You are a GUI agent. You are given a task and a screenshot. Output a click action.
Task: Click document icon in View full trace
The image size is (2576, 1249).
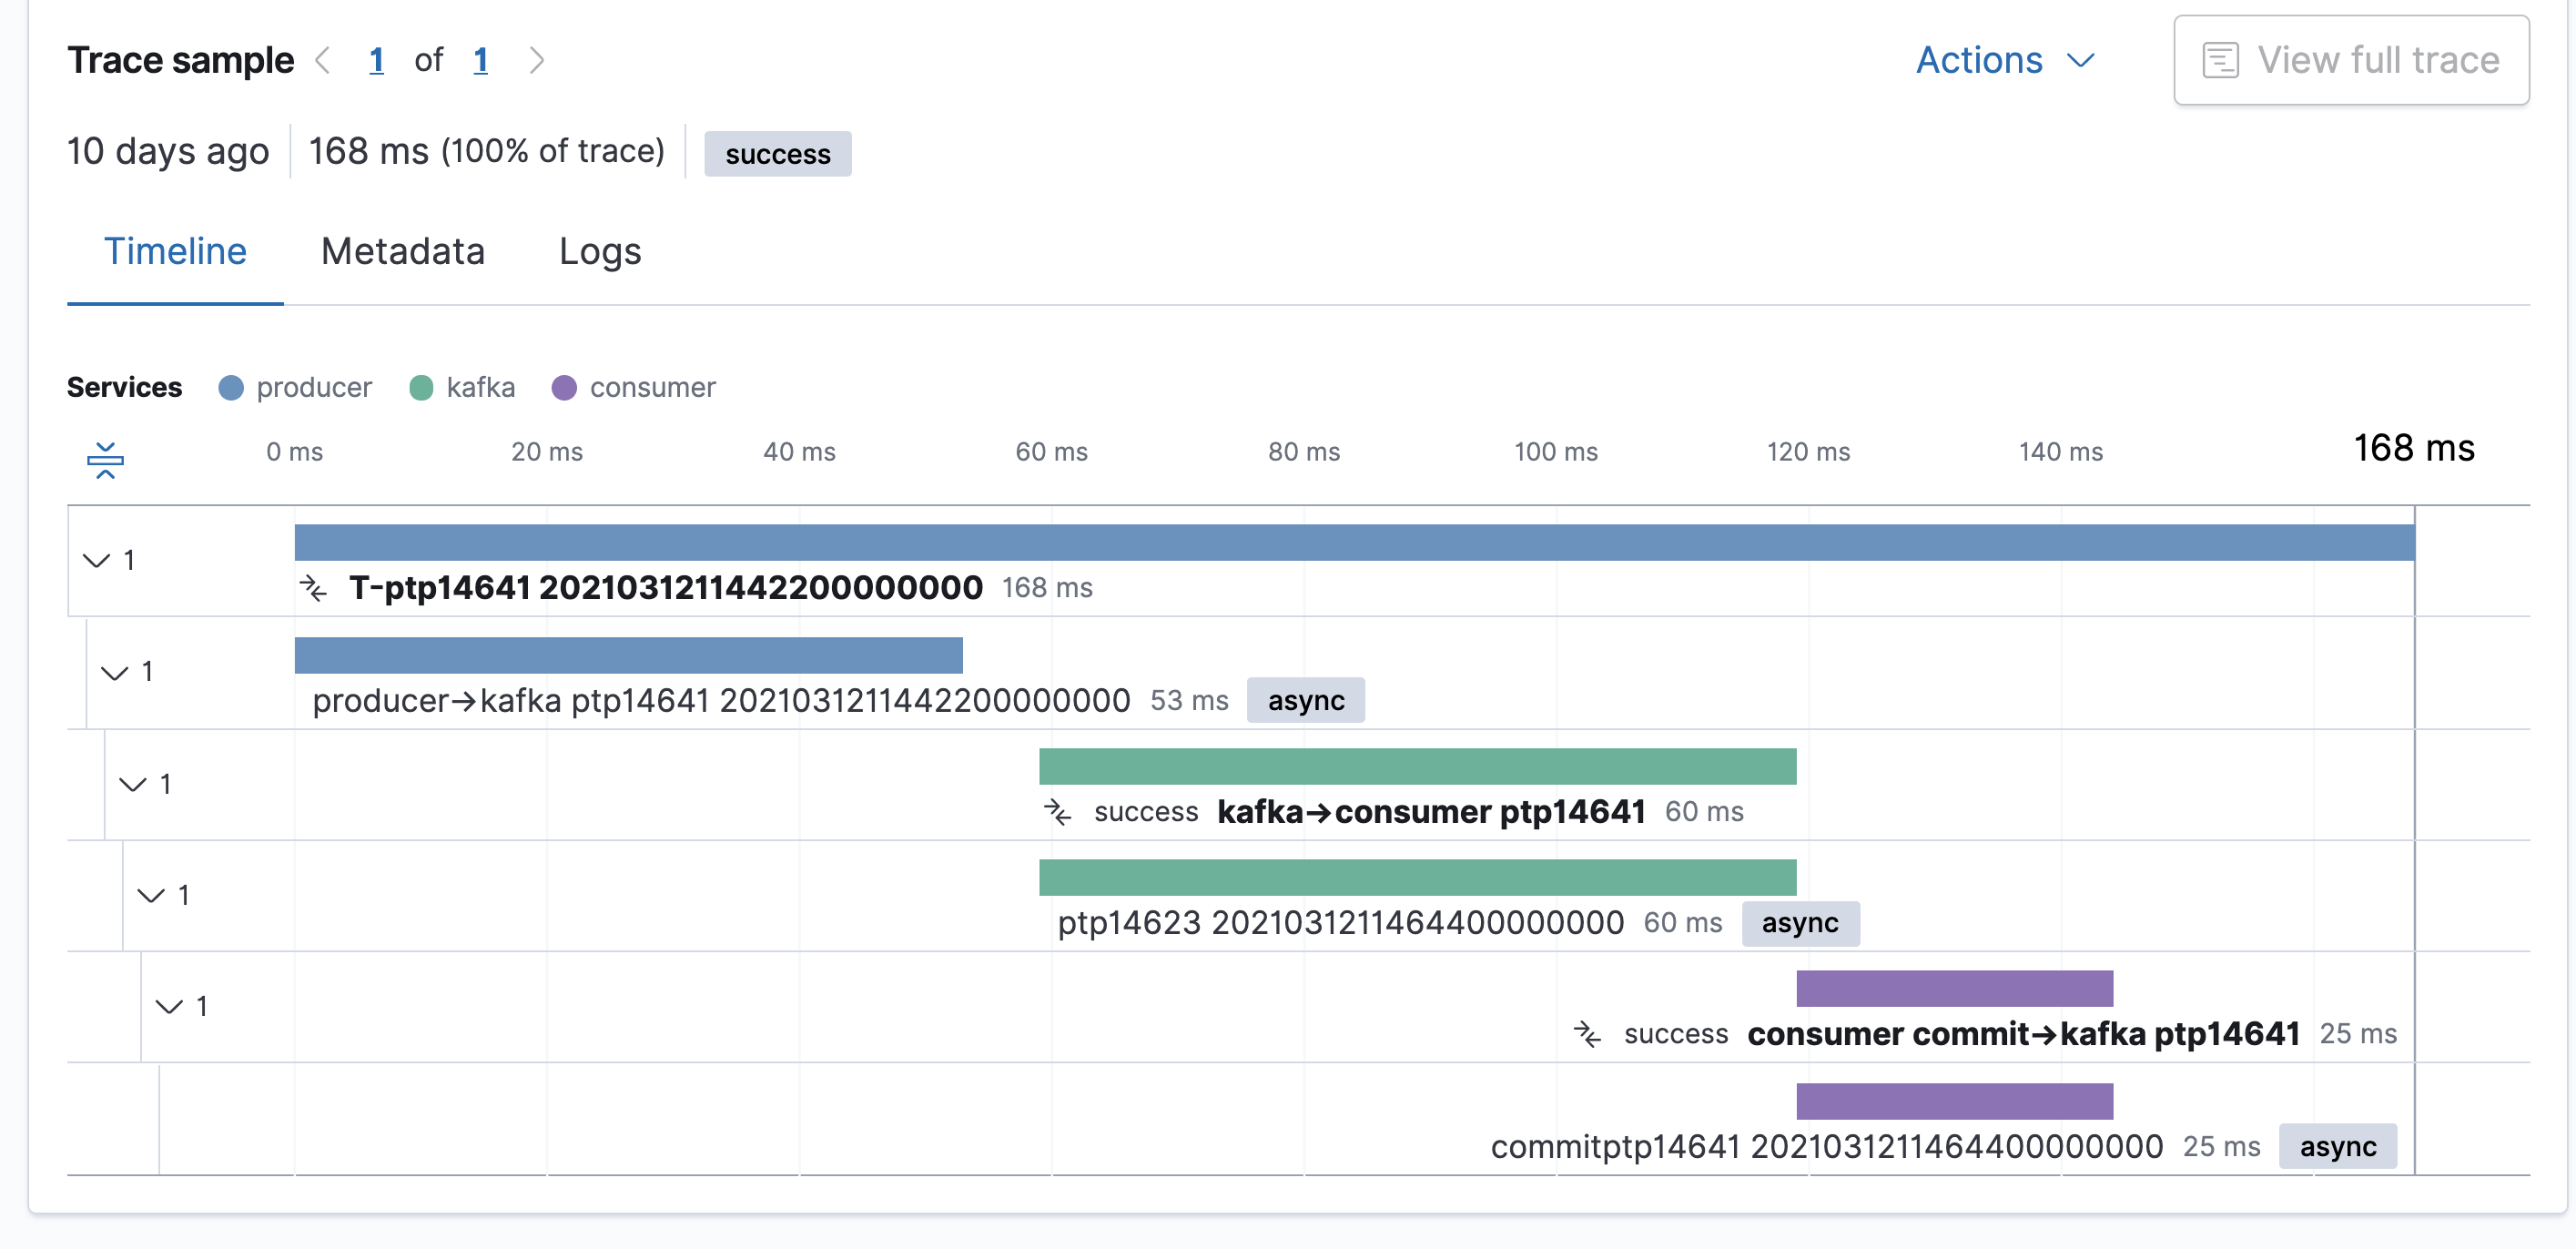coord(2220,61)
